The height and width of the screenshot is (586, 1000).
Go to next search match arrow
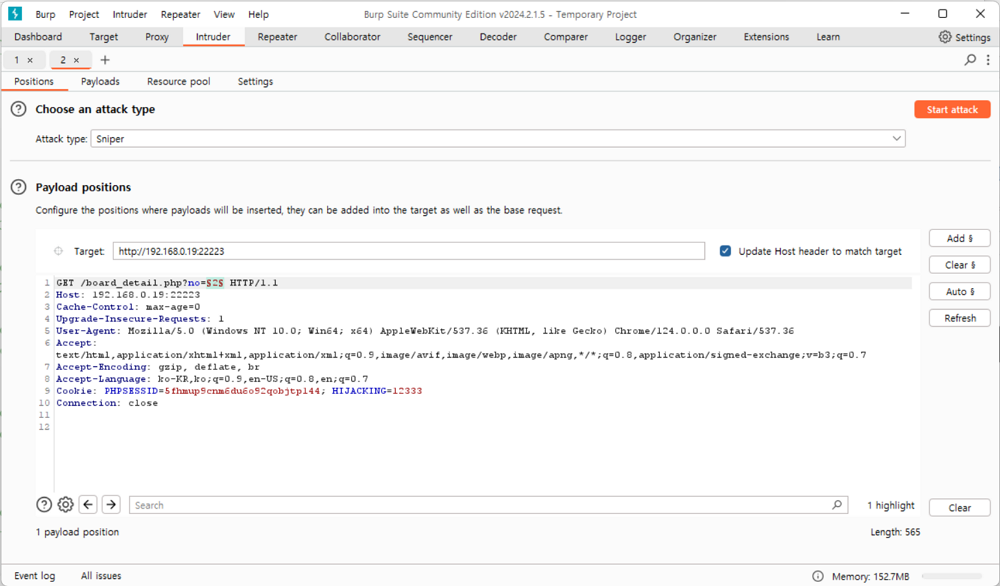tap(111, 505)
